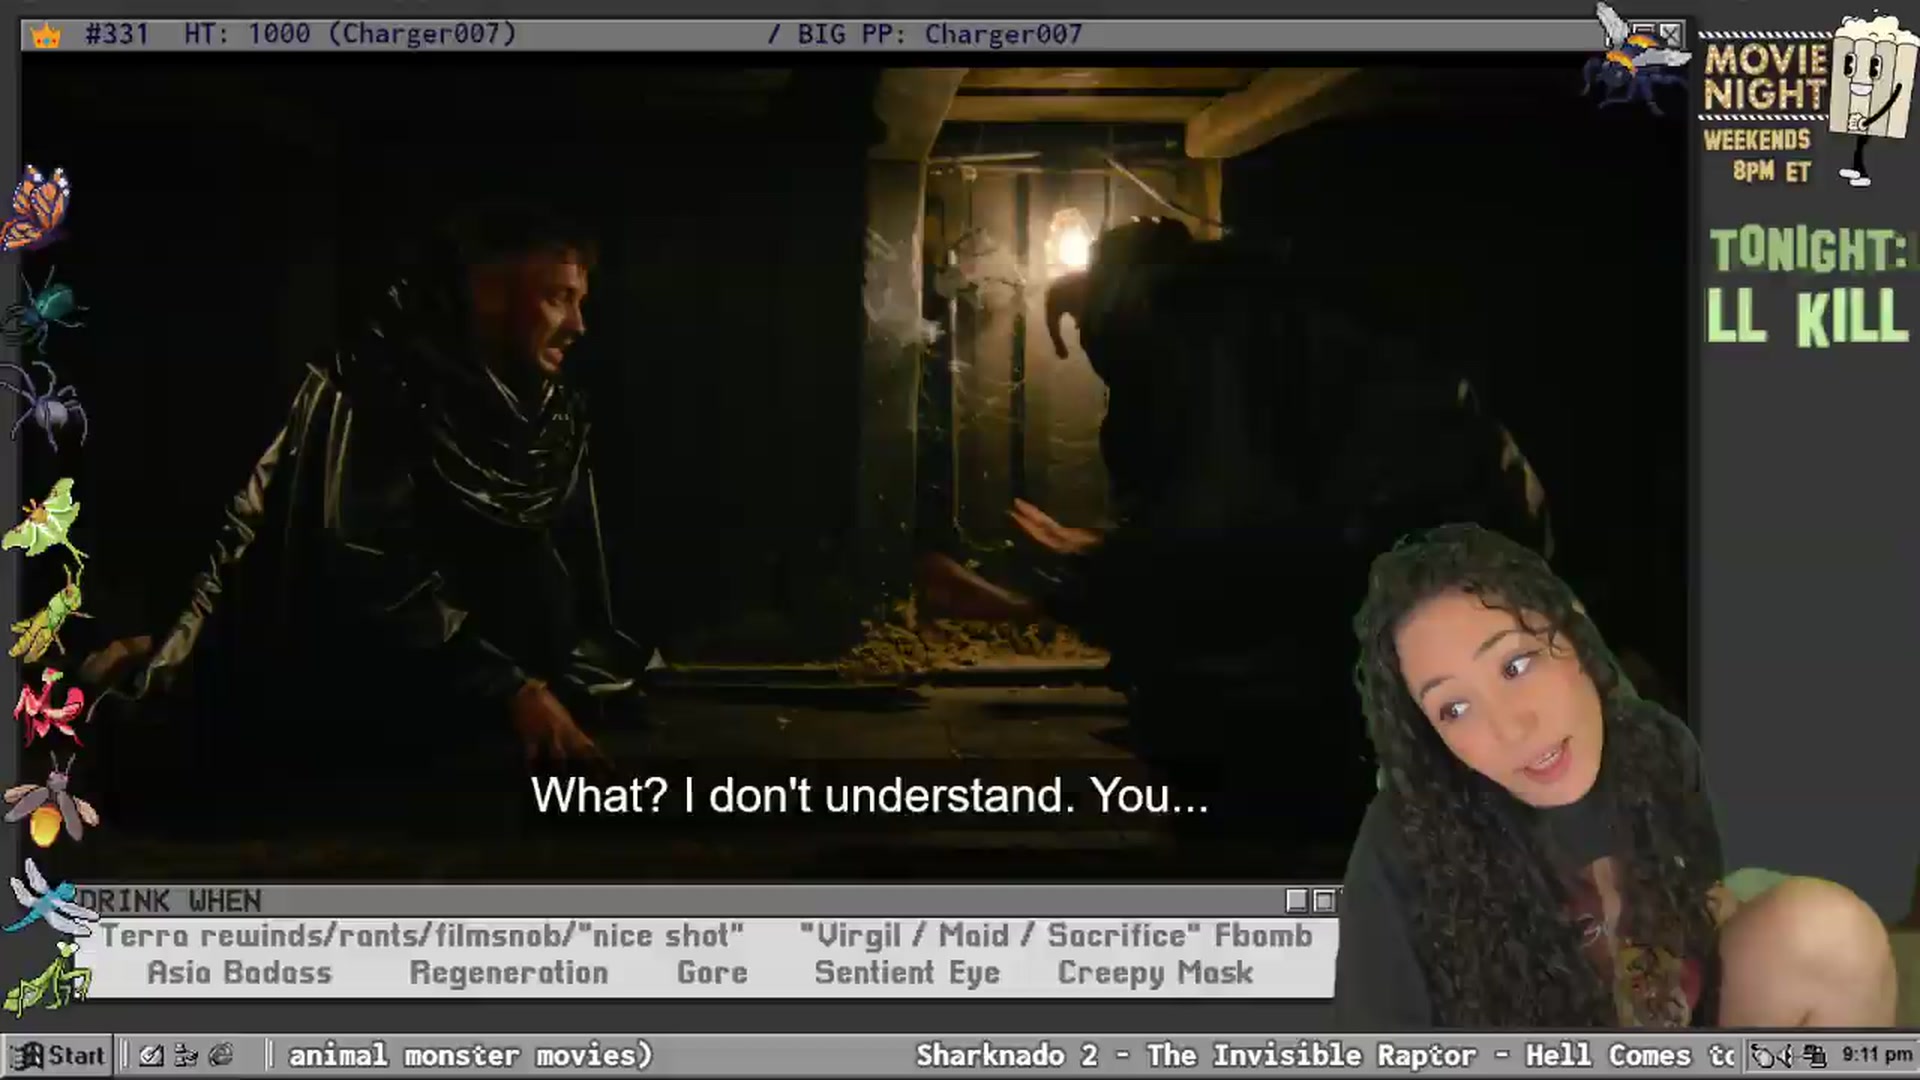
Task: Click the 'Virgil / Maid / Sacrifice Fbomb' rule
Action: [x=1056, y=936]
